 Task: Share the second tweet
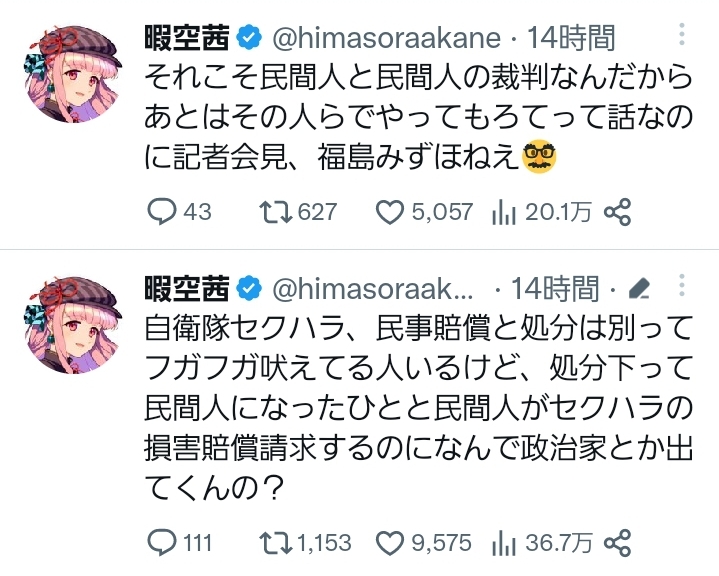pyautogui.click(x=619, y=542)
